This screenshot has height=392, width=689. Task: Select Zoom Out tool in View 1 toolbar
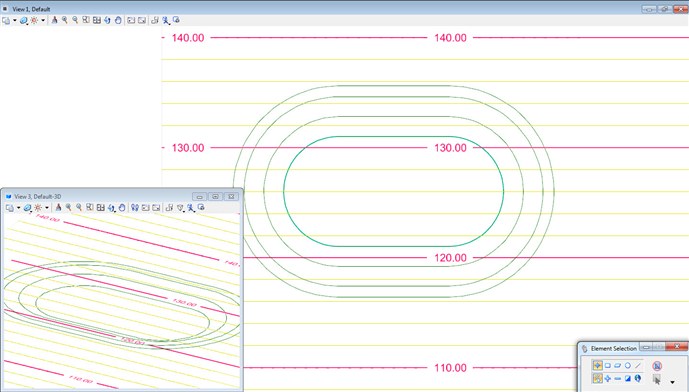click(x=75, y=20)
